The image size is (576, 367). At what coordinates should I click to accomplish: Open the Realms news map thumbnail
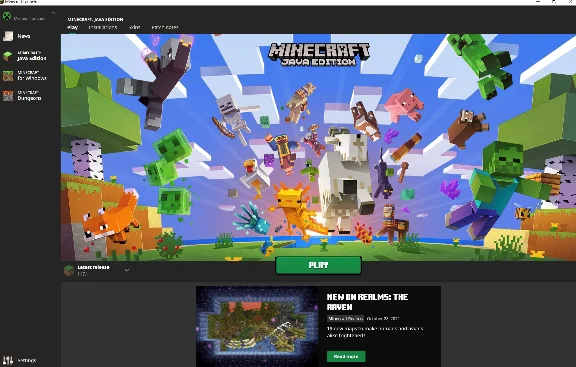click(257, 326)
